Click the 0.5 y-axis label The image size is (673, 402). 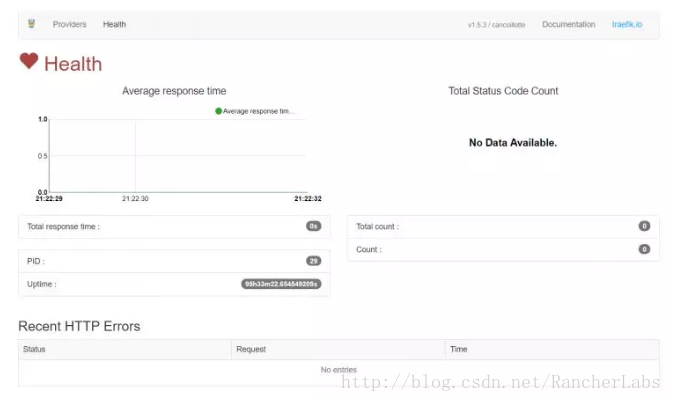(42, 156)
